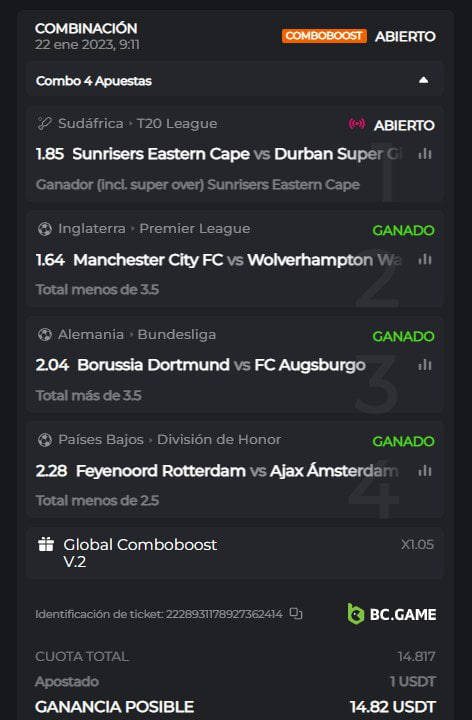472x720 pixels.
Task: Select the Premier League breadcrumb
Action: [195, 229]
